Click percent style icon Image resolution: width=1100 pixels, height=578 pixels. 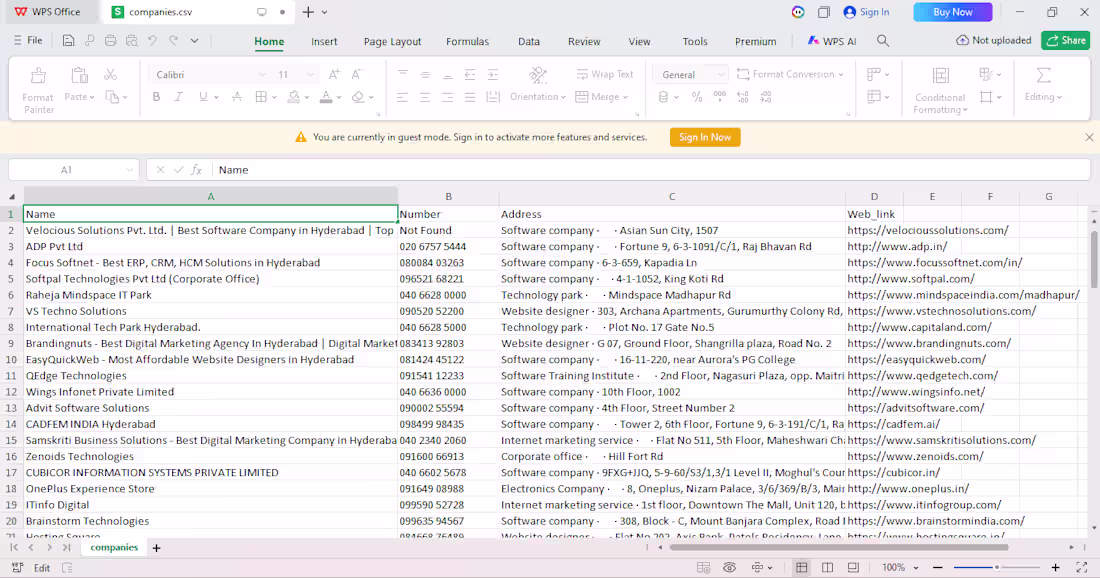pyautogui.click(x=697, y=97)
